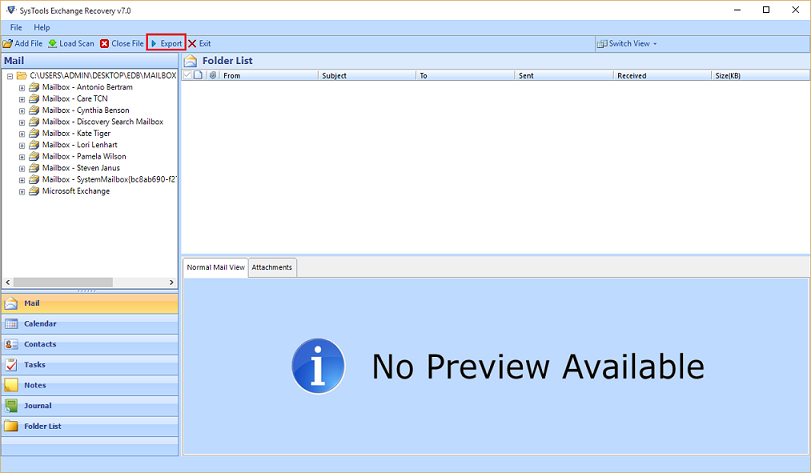Open the Contacts navigation pane
The height and width of the screenshot is (473, 811).
[x=90, y=344]
